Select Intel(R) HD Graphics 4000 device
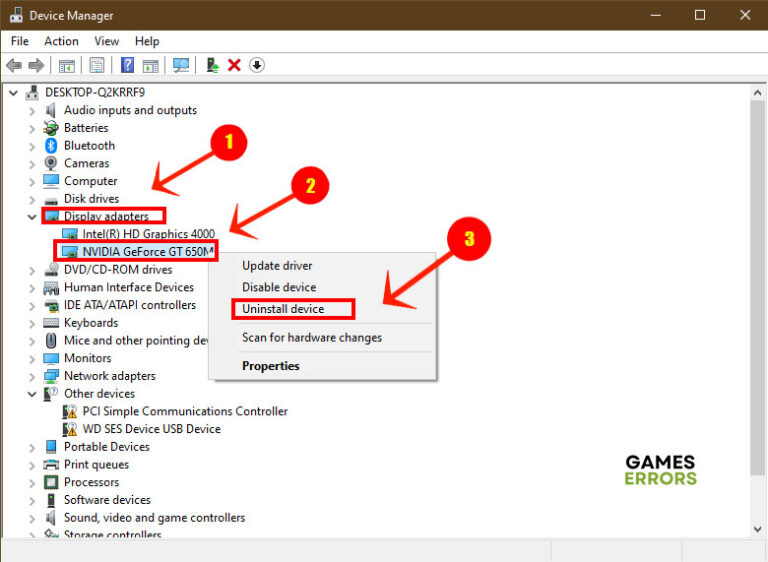The image size is (768, 562). (148, 234)
